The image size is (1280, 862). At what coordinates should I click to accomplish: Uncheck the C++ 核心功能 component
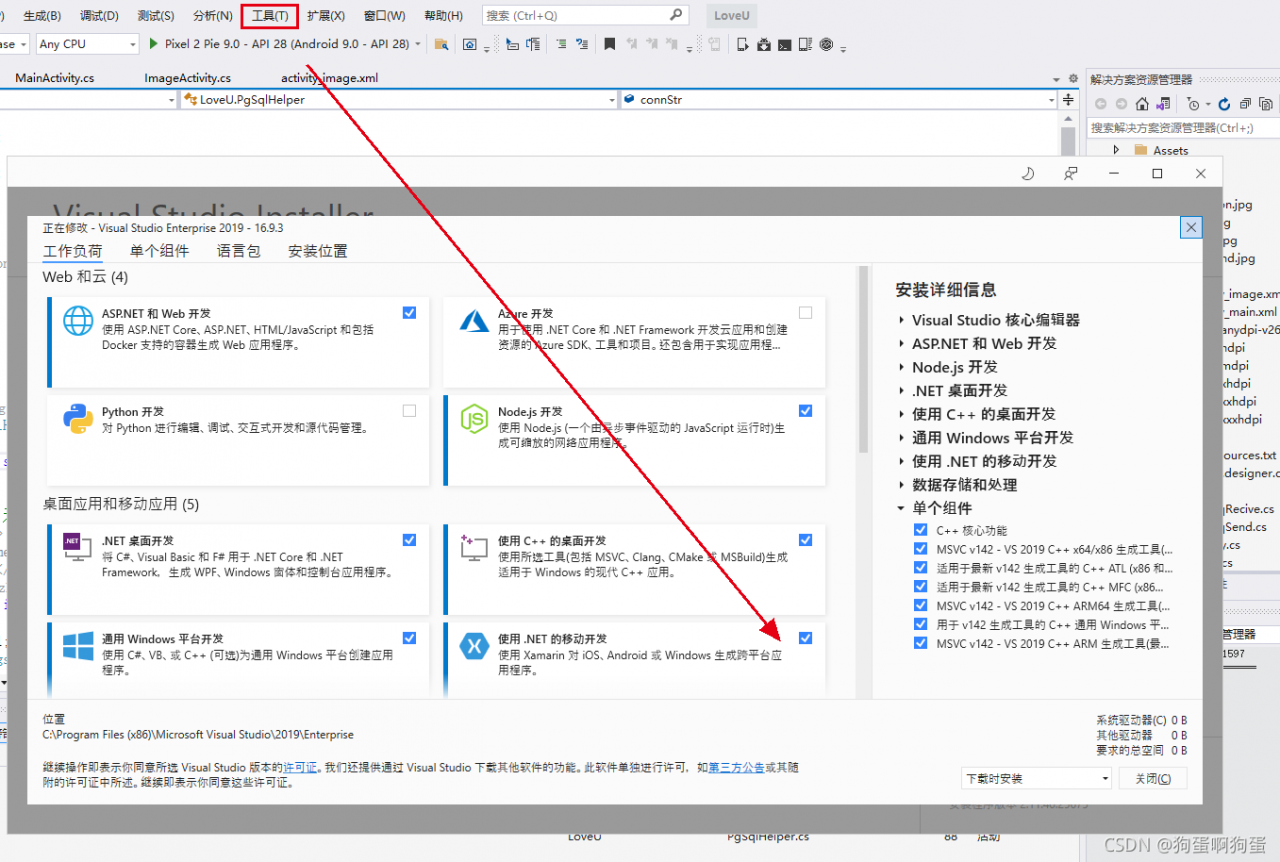[920, 530]
